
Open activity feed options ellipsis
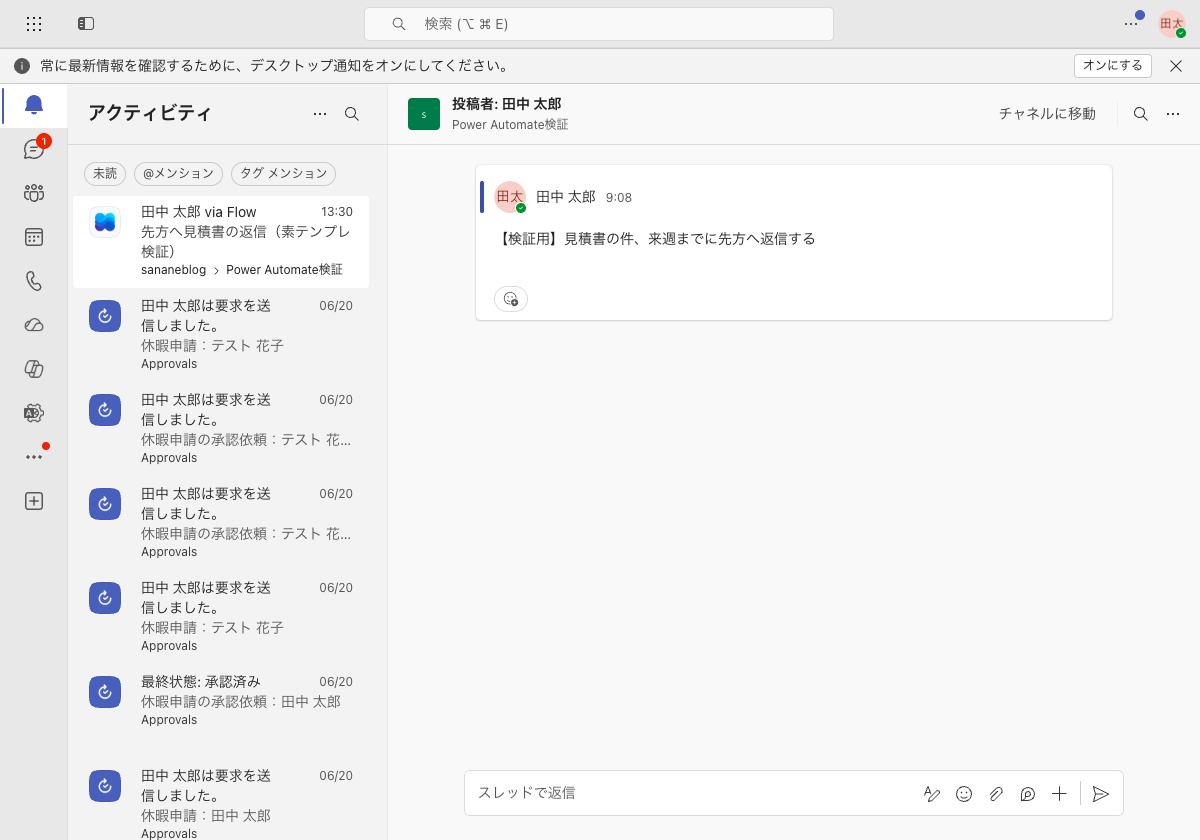coord(320,114)
